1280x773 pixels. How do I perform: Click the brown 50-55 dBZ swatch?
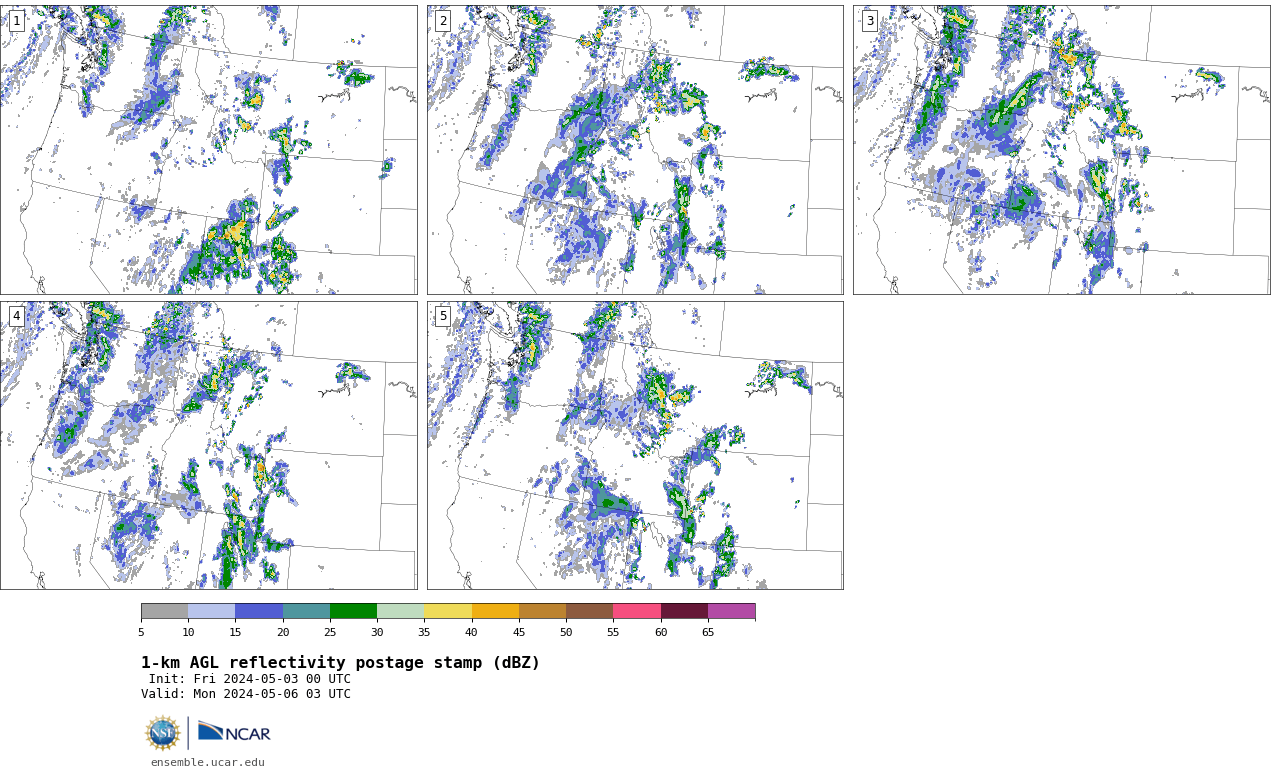590,611
